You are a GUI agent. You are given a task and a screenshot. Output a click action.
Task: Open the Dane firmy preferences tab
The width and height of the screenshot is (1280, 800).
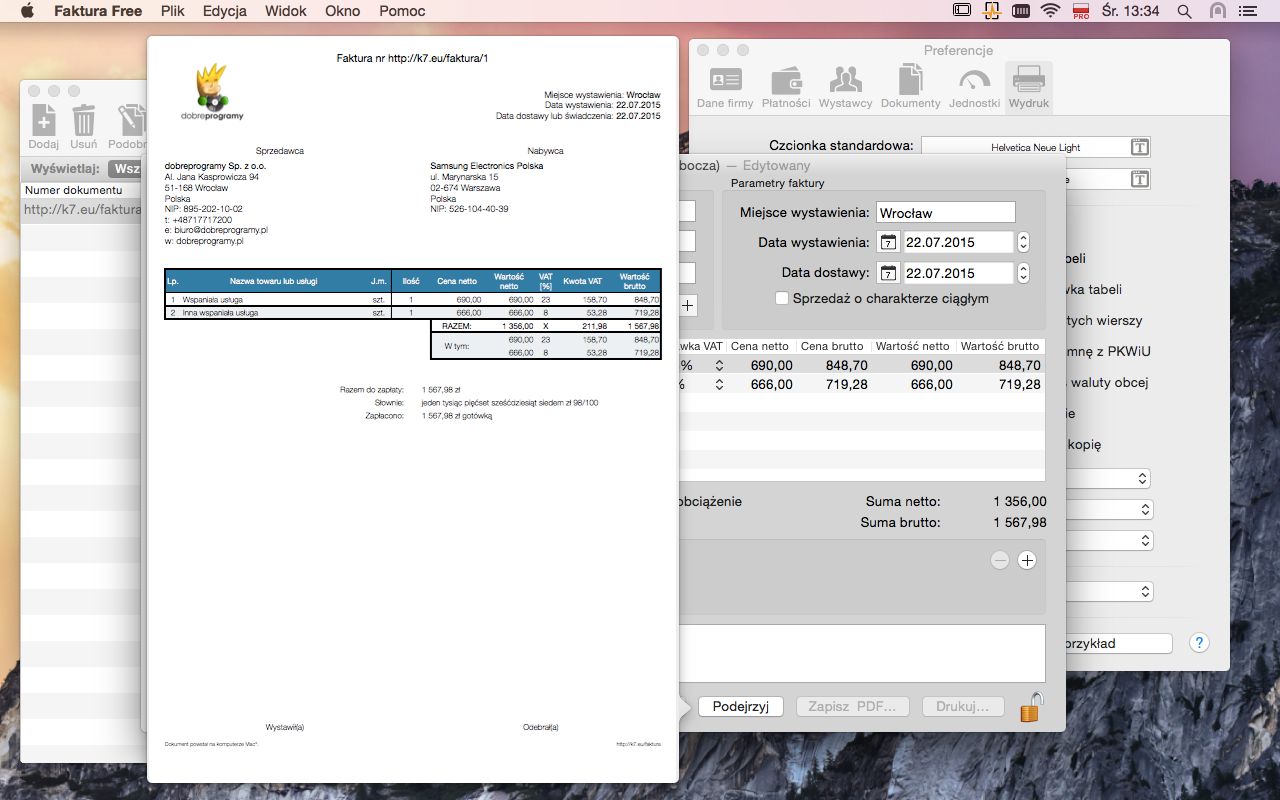(725, 88)
